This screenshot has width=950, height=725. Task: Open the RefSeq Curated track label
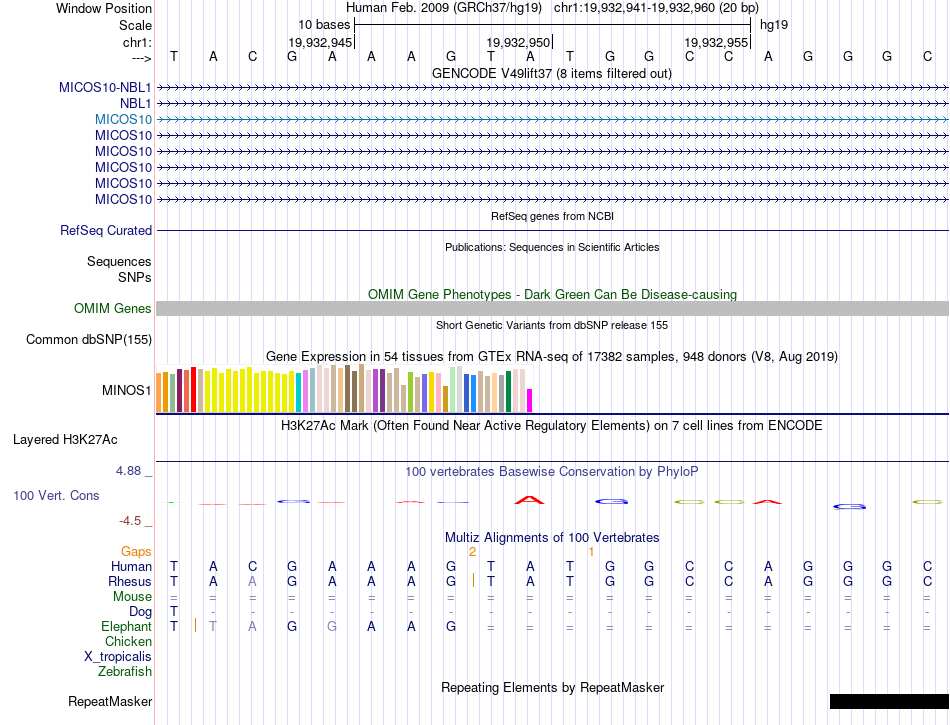click(x=106, y=230)
